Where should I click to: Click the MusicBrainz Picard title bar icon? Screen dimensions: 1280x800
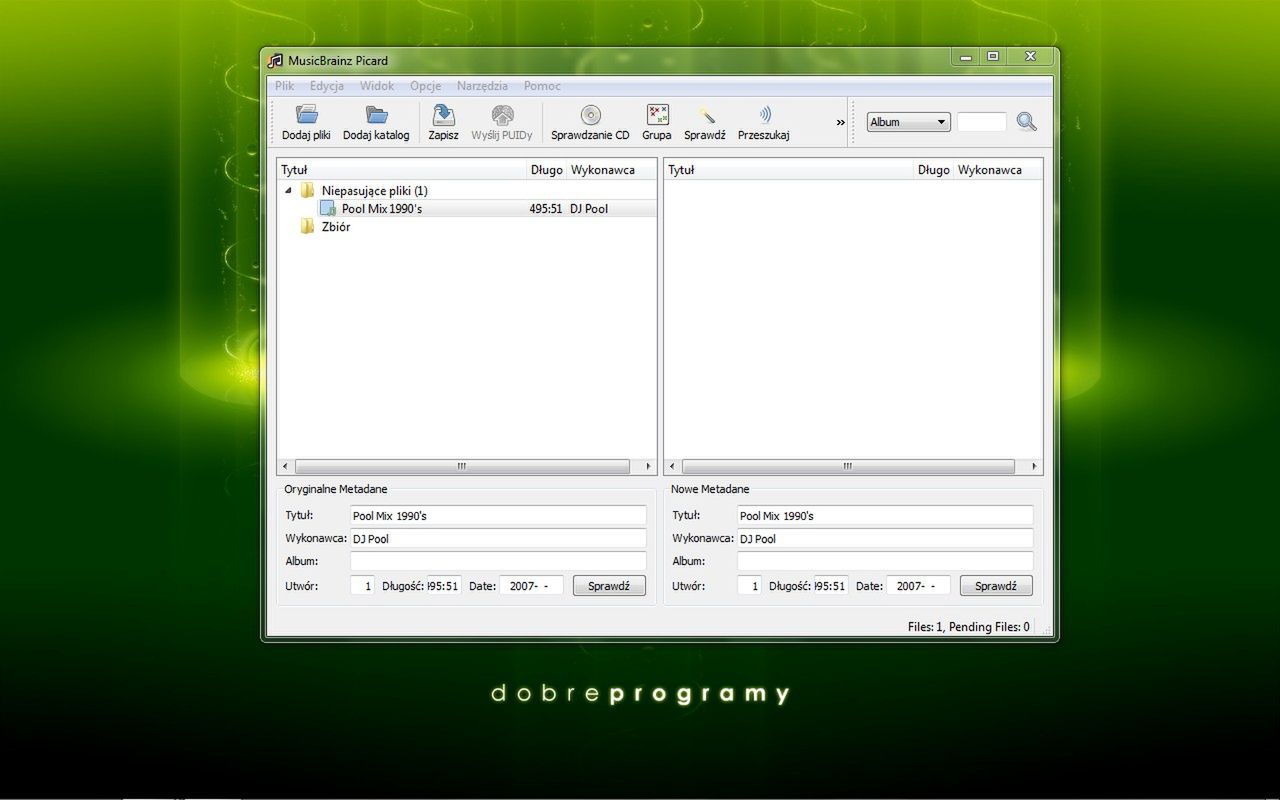pos(276,60)
